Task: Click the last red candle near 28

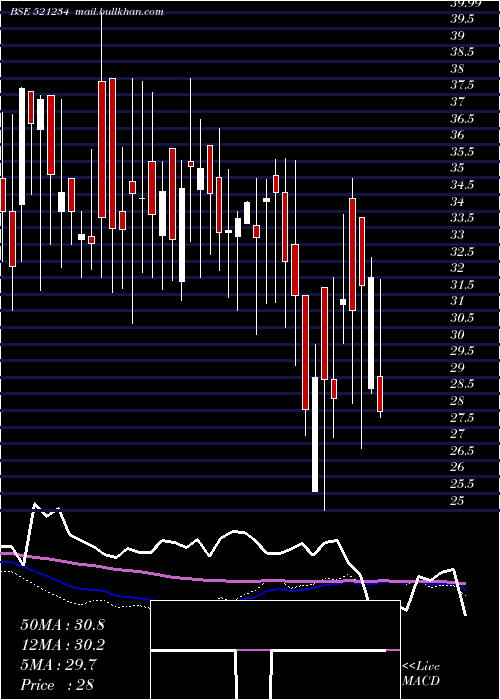Action: pyautogui.click(x=380, y=394)
